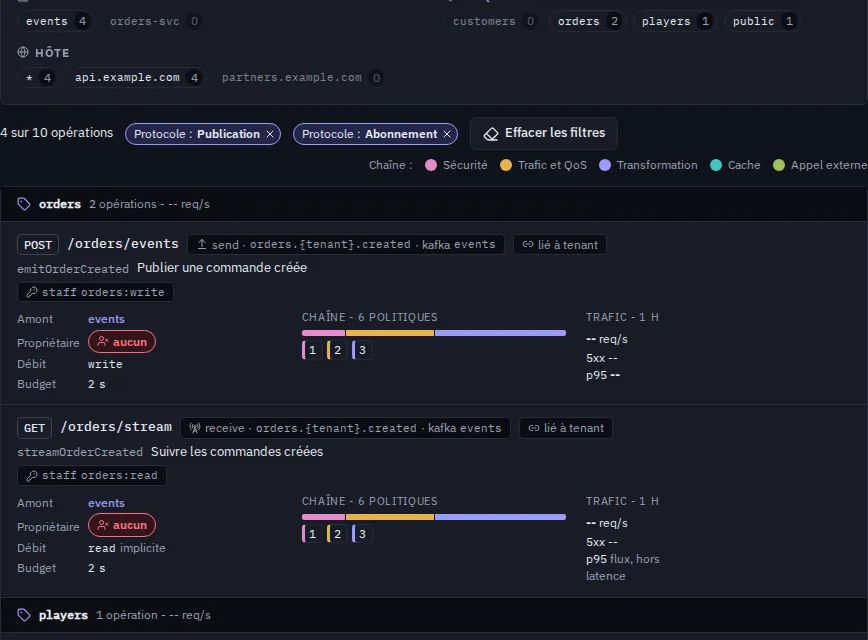868x640 pixels.
Task: Expand policy group 3 in /orders/stream chain
Action: coord(361,534)
